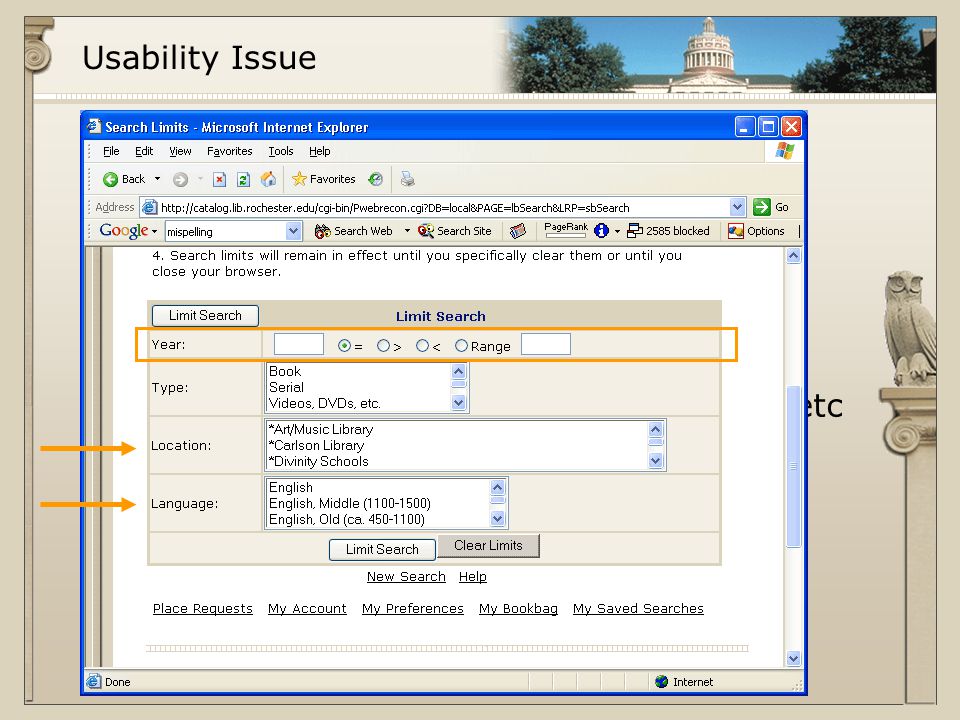960x720 pixels.
Task: Click the Internet zone globe icon
Action: coord(661,681)
